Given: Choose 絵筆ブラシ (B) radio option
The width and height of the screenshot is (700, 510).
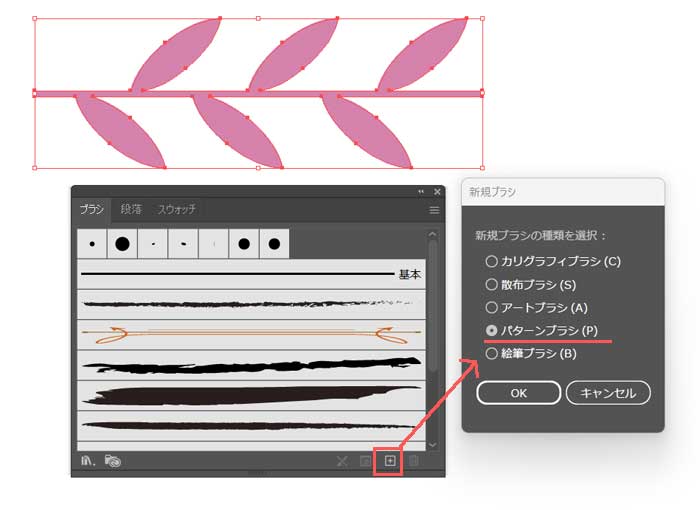Looking at the screenshot, I should point(531,354).
